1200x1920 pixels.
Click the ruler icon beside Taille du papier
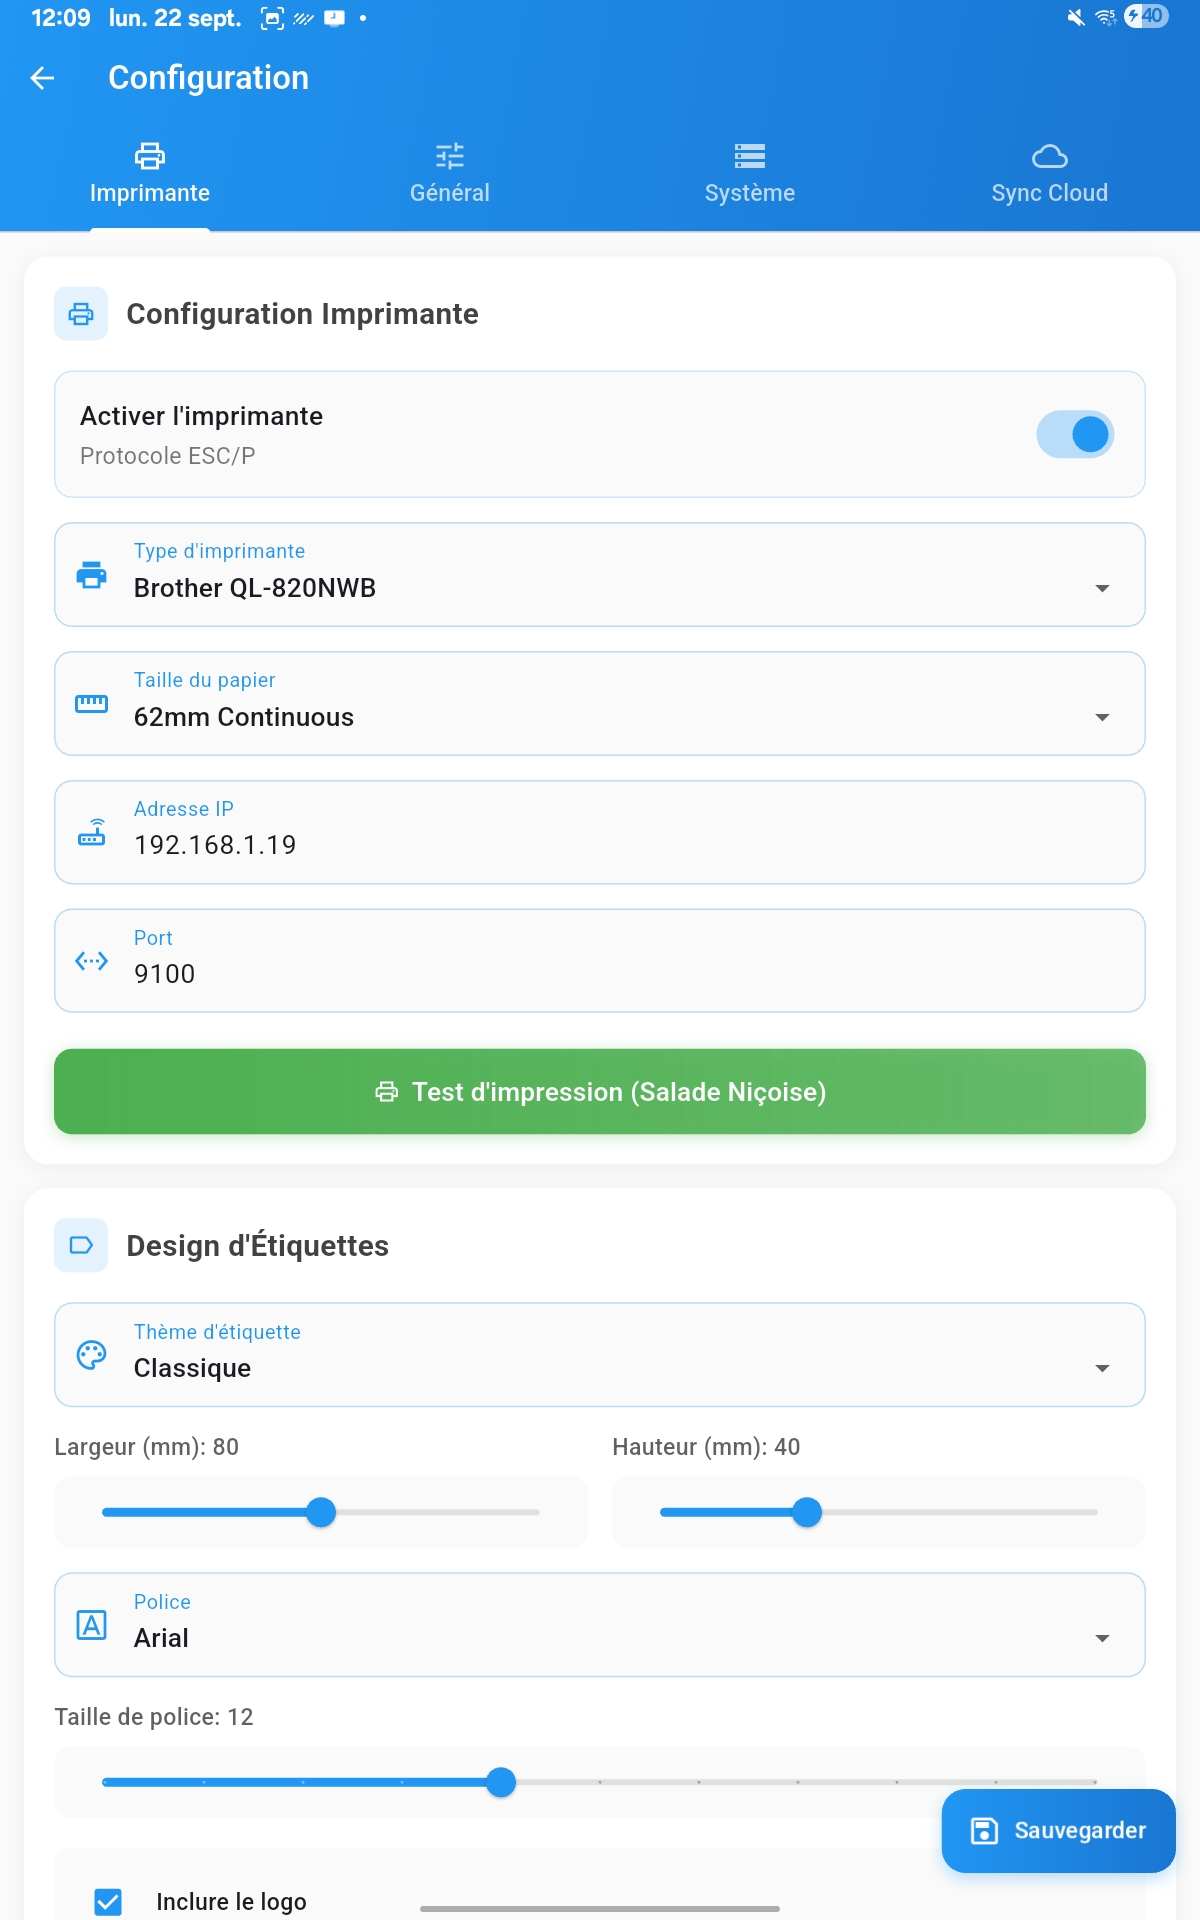coord(92,703)
